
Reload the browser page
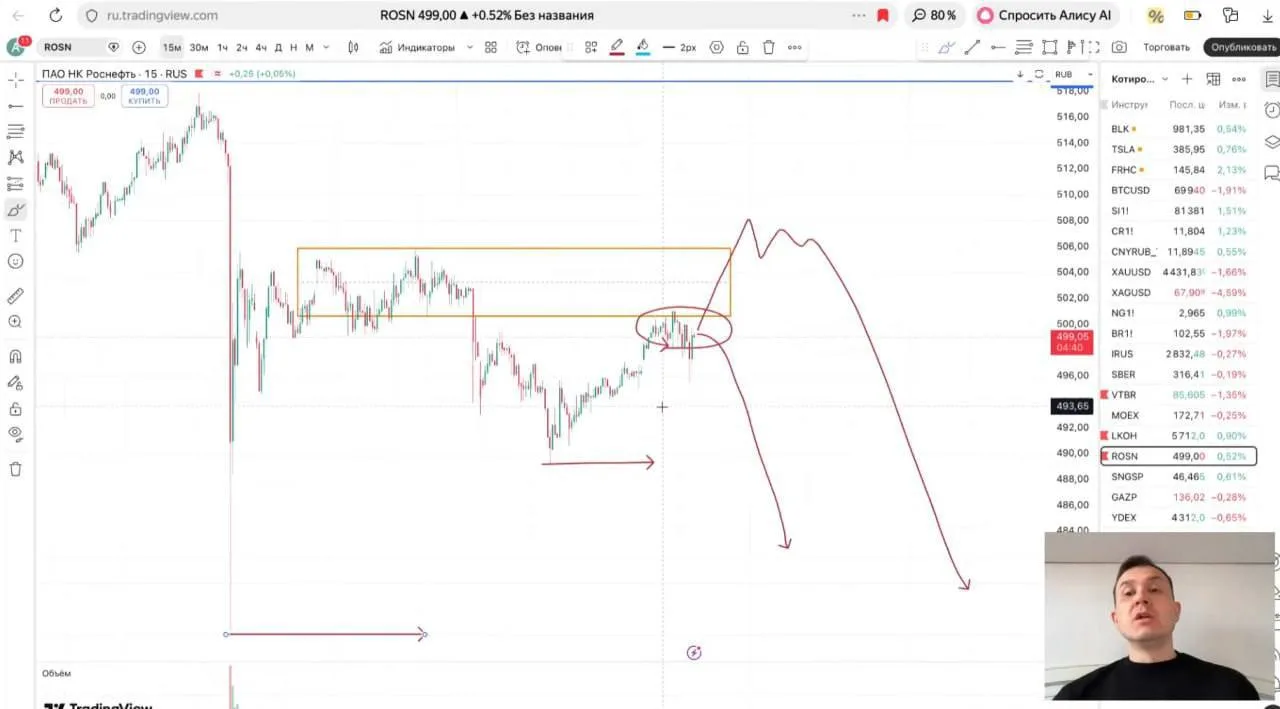(x=55, y=16)
